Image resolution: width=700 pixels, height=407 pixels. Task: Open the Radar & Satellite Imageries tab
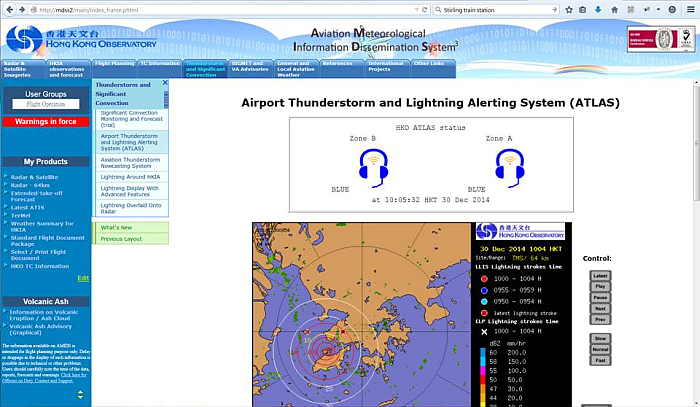coord(24,69)
